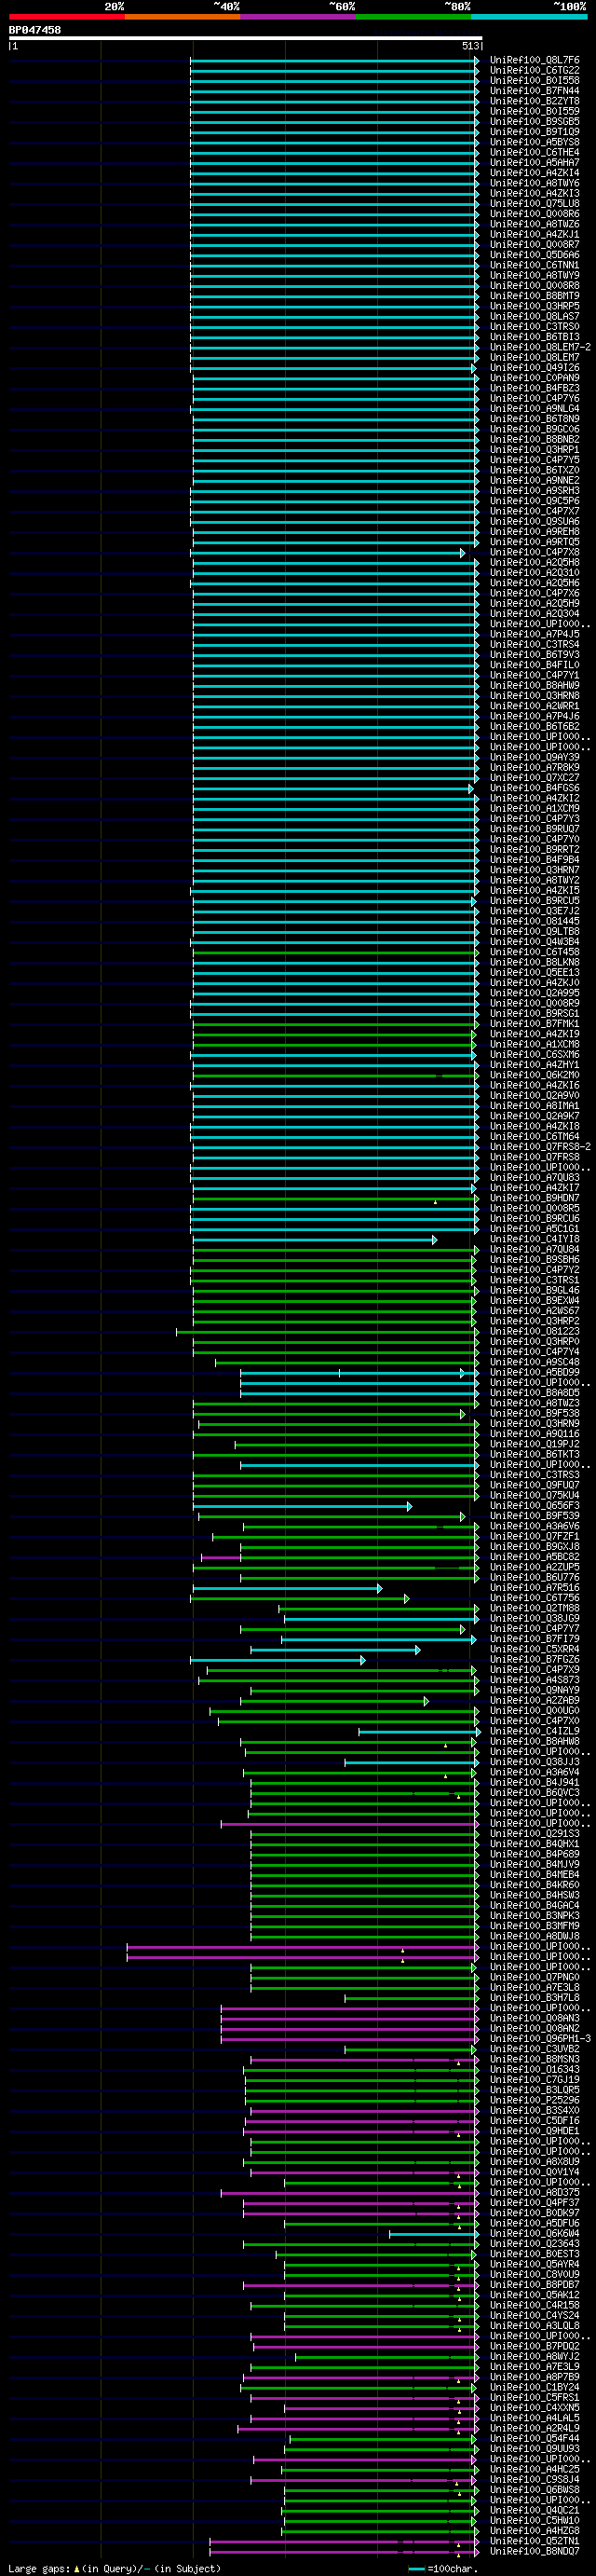The height and width of the screenshot is (2576, 596).
Task: Click UniRef100_Q656F3 hit
Action: click(x=534, y=1506)
